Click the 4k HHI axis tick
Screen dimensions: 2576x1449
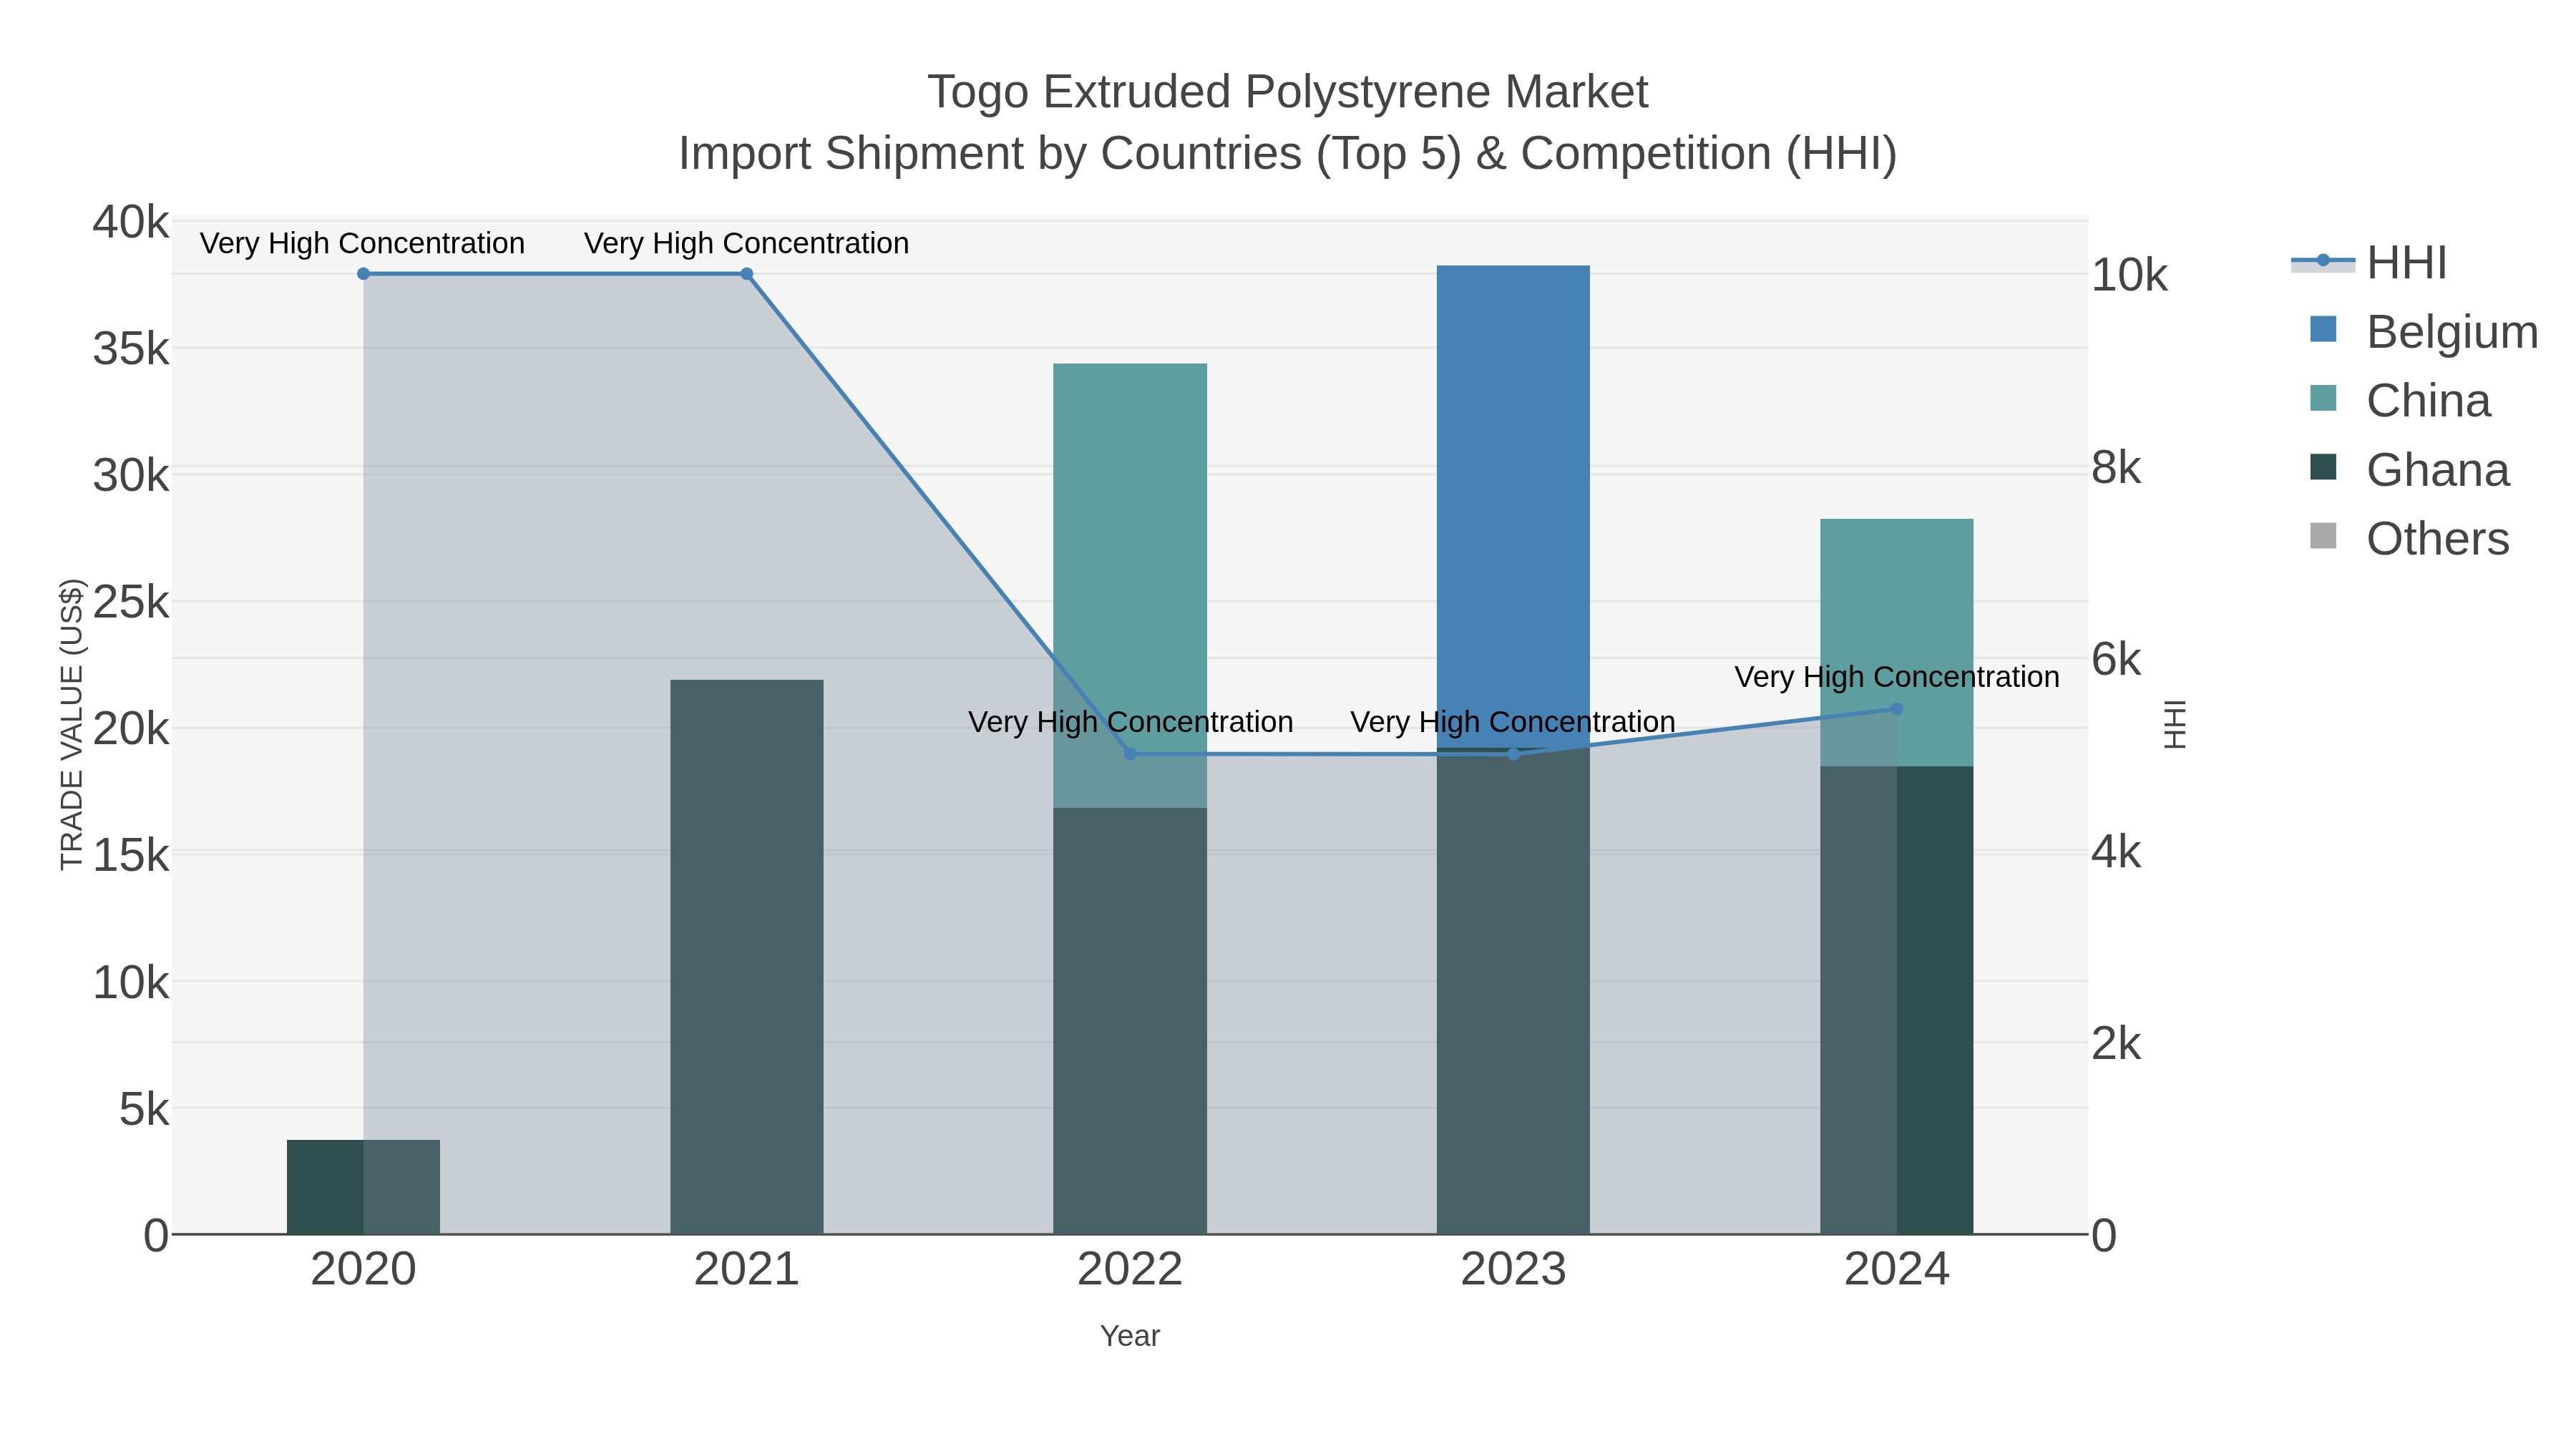[2116, 852]
